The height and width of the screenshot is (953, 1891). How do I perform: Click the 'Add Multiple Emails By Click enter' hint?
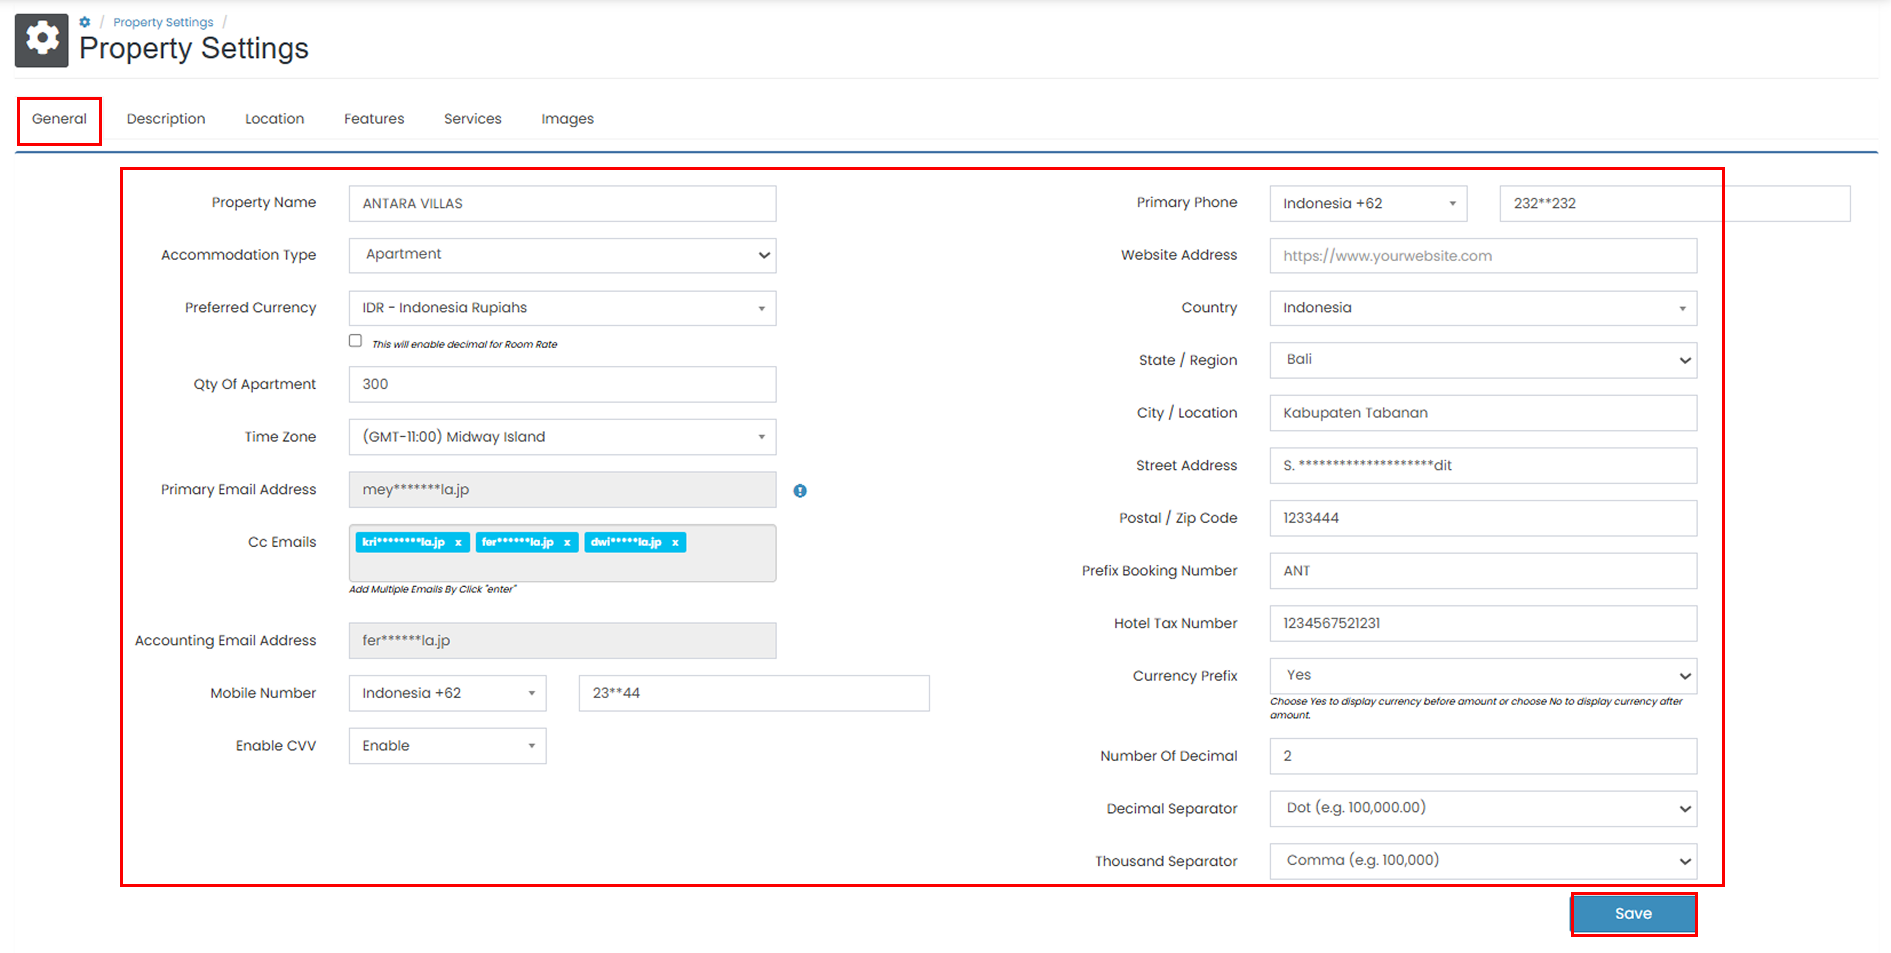(432, 589)
